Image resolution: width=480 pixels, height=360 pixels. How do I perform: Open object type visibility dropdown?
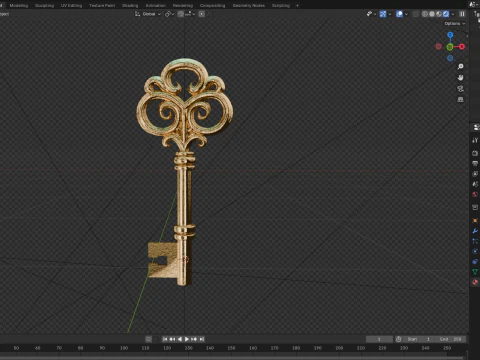tap(371, 14)
